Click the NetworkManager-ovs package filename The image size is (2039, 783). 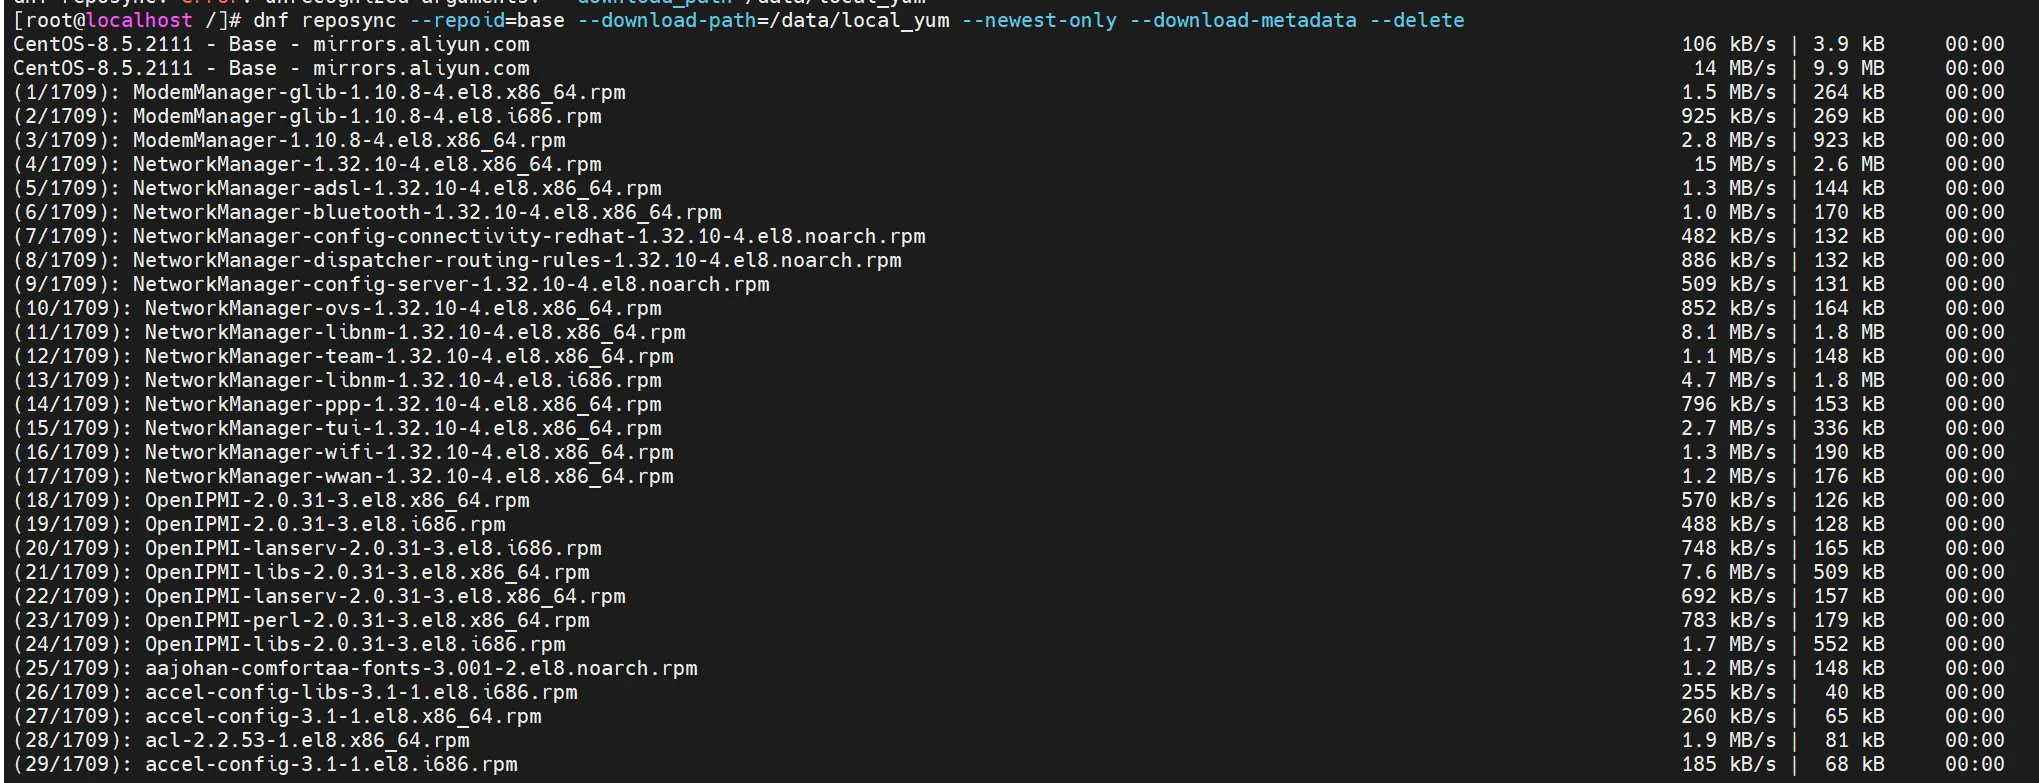tap(403, 308)
